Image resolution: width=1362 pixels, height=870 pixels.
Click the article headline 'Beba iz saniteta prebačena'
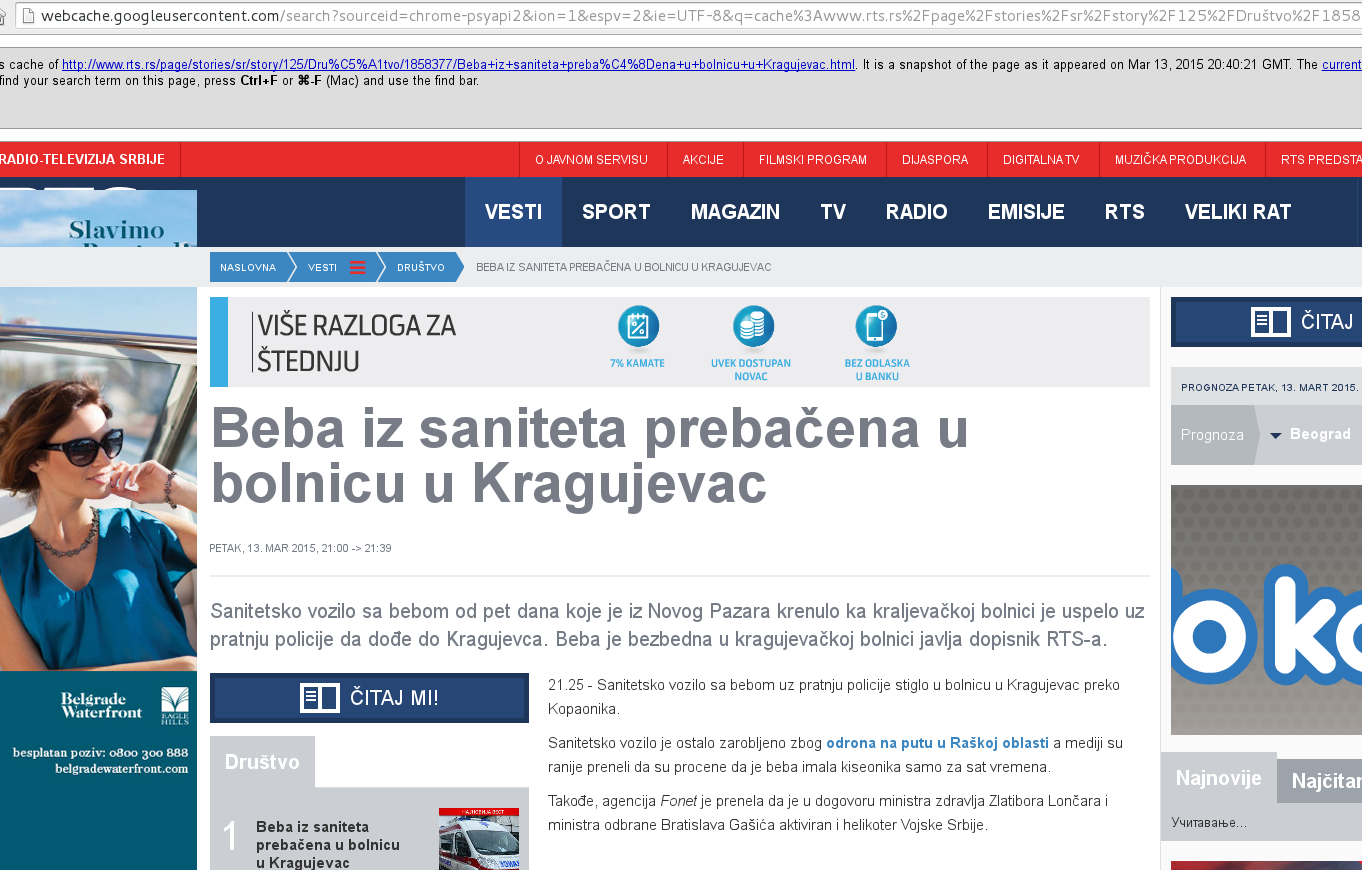590,455
